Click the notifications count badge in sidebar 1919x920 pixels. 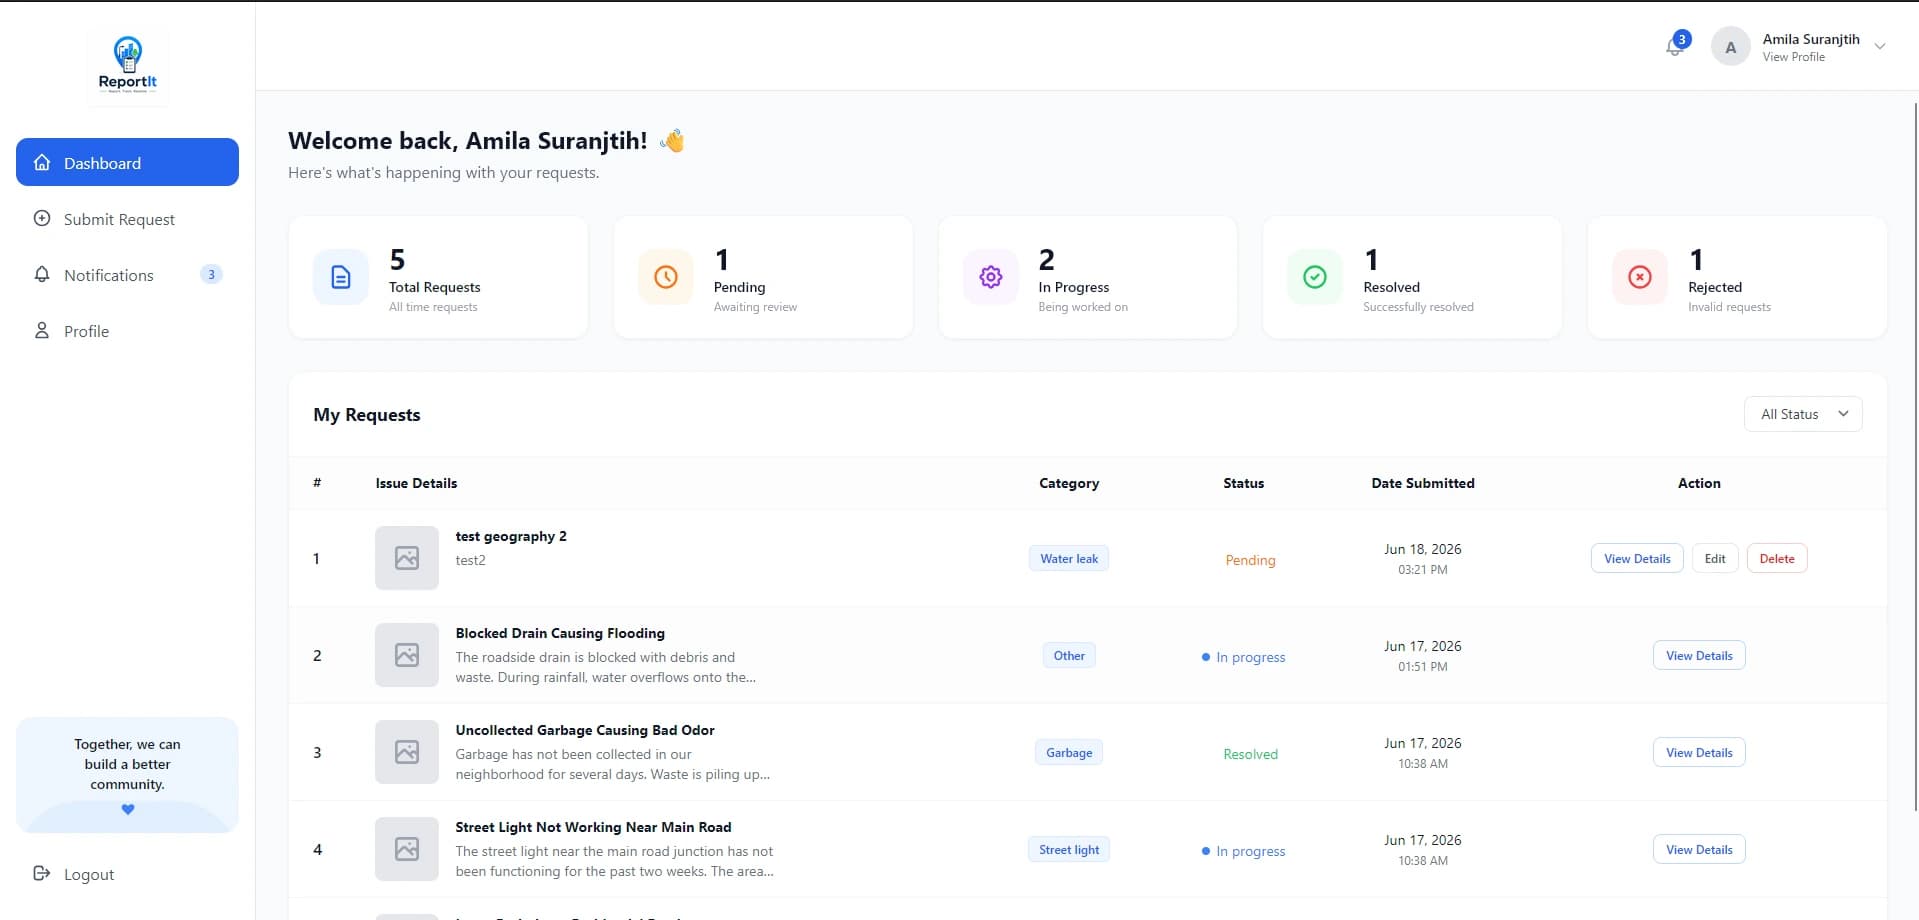coord(211,274)
